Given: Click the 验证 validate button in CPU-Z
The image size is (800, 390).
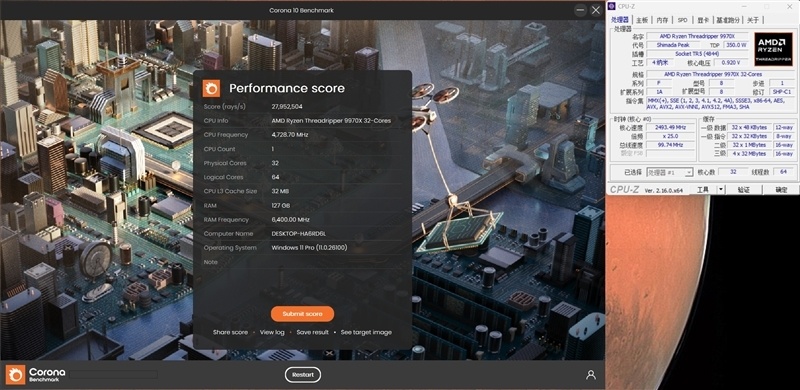Looking at the screenshot, I should (x=744, y=189).
